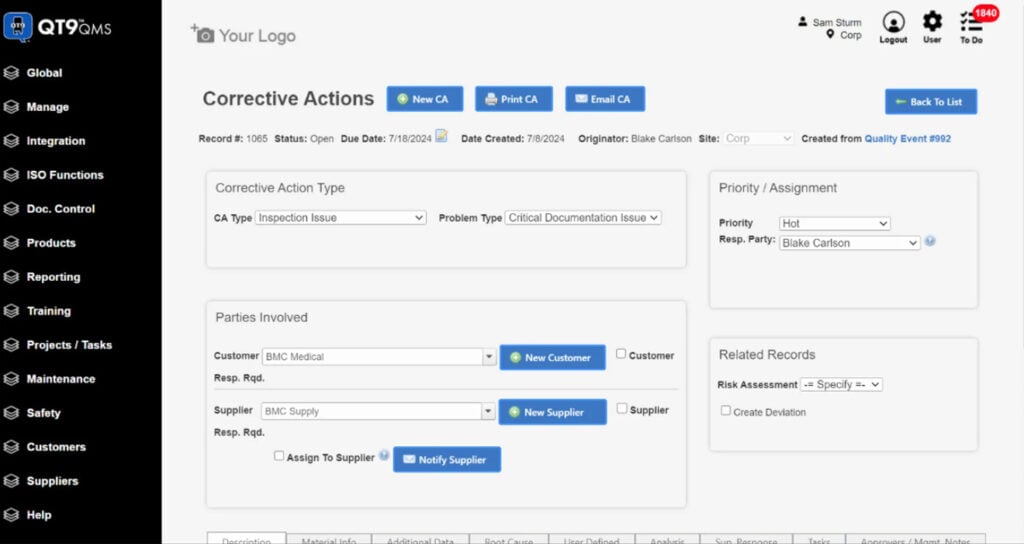Toggle Supplier Resp. Rqd. checkbox
Viewport: 1024px width, 544px height.
(x=622, y=408)
